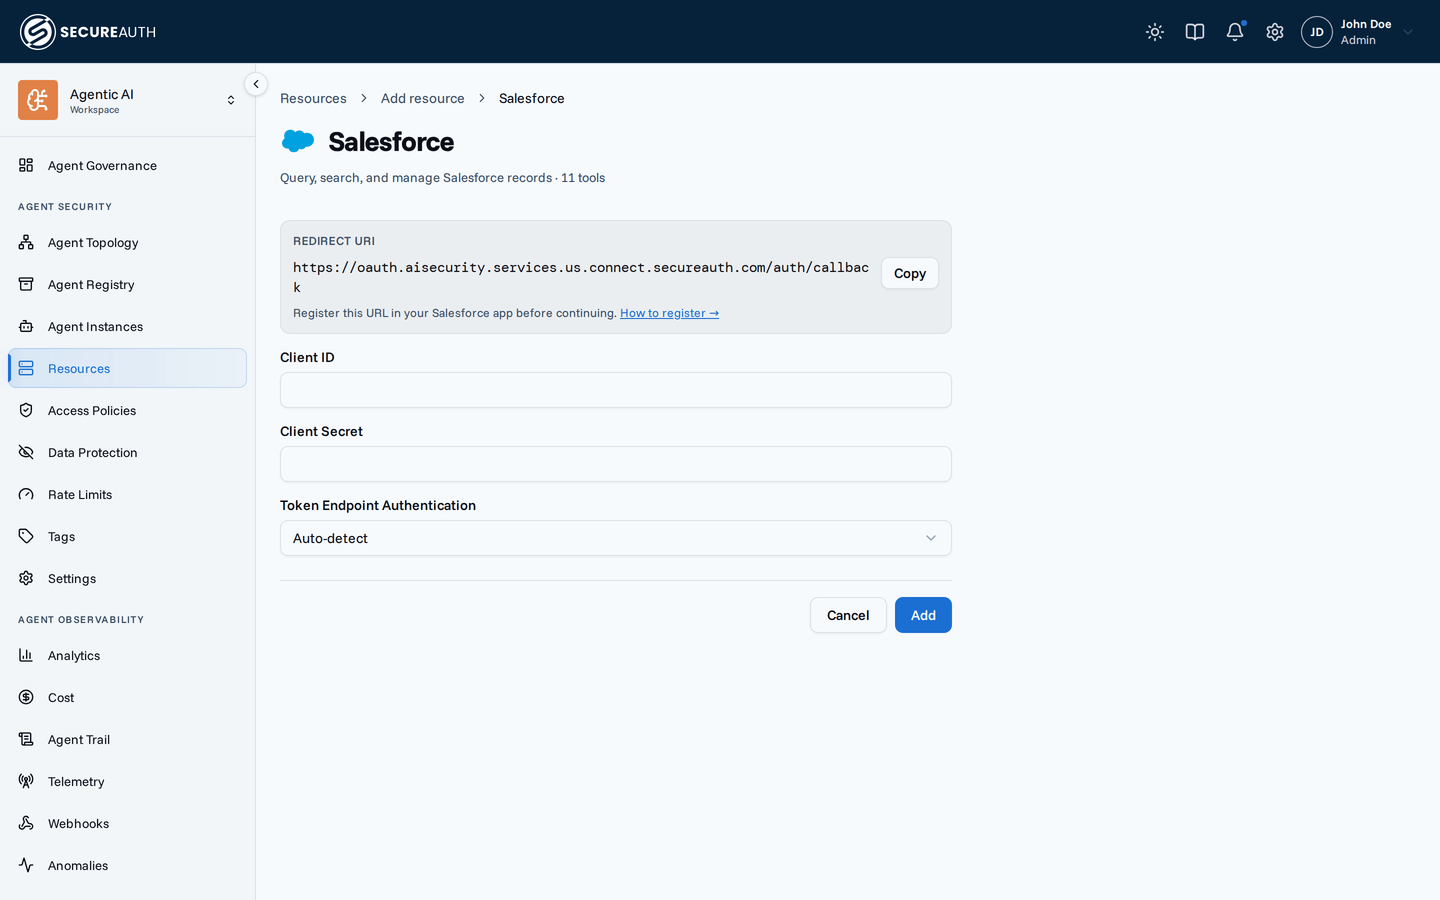The width and height of the screenshot is (1440, 900).
Task: Click the Resources server icon
Action: click(x=26, y=368)
